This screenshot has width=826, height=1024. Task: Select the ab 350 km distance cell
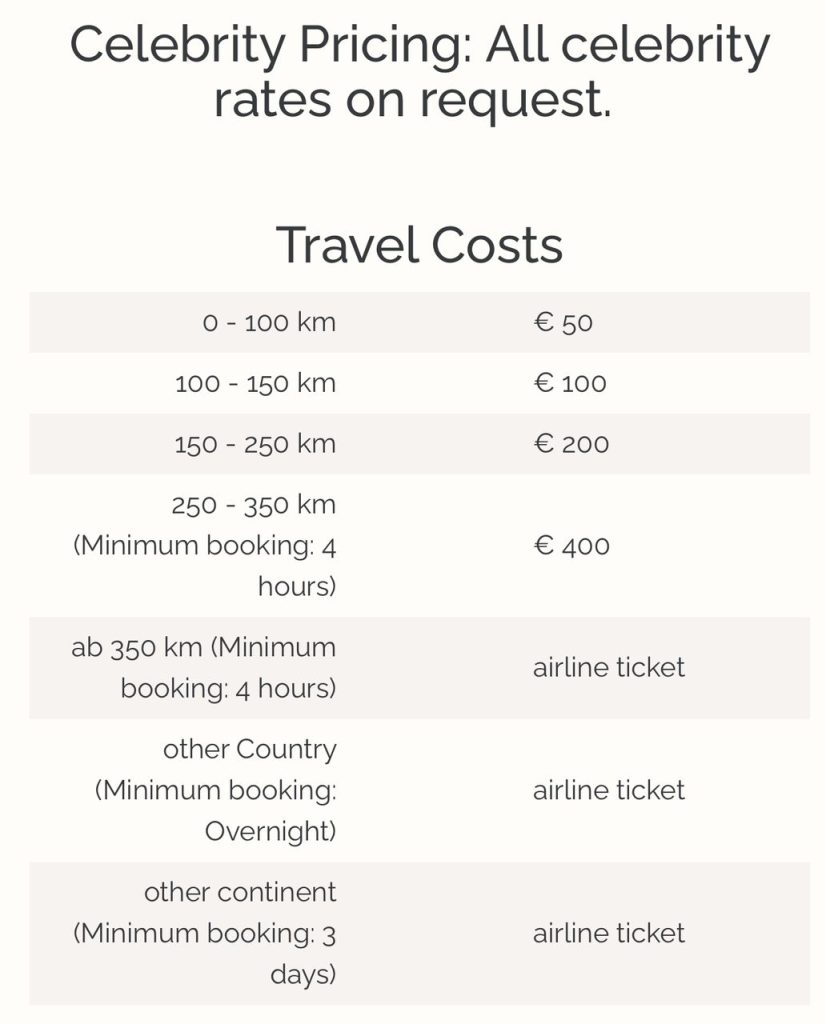click(204, 668)
